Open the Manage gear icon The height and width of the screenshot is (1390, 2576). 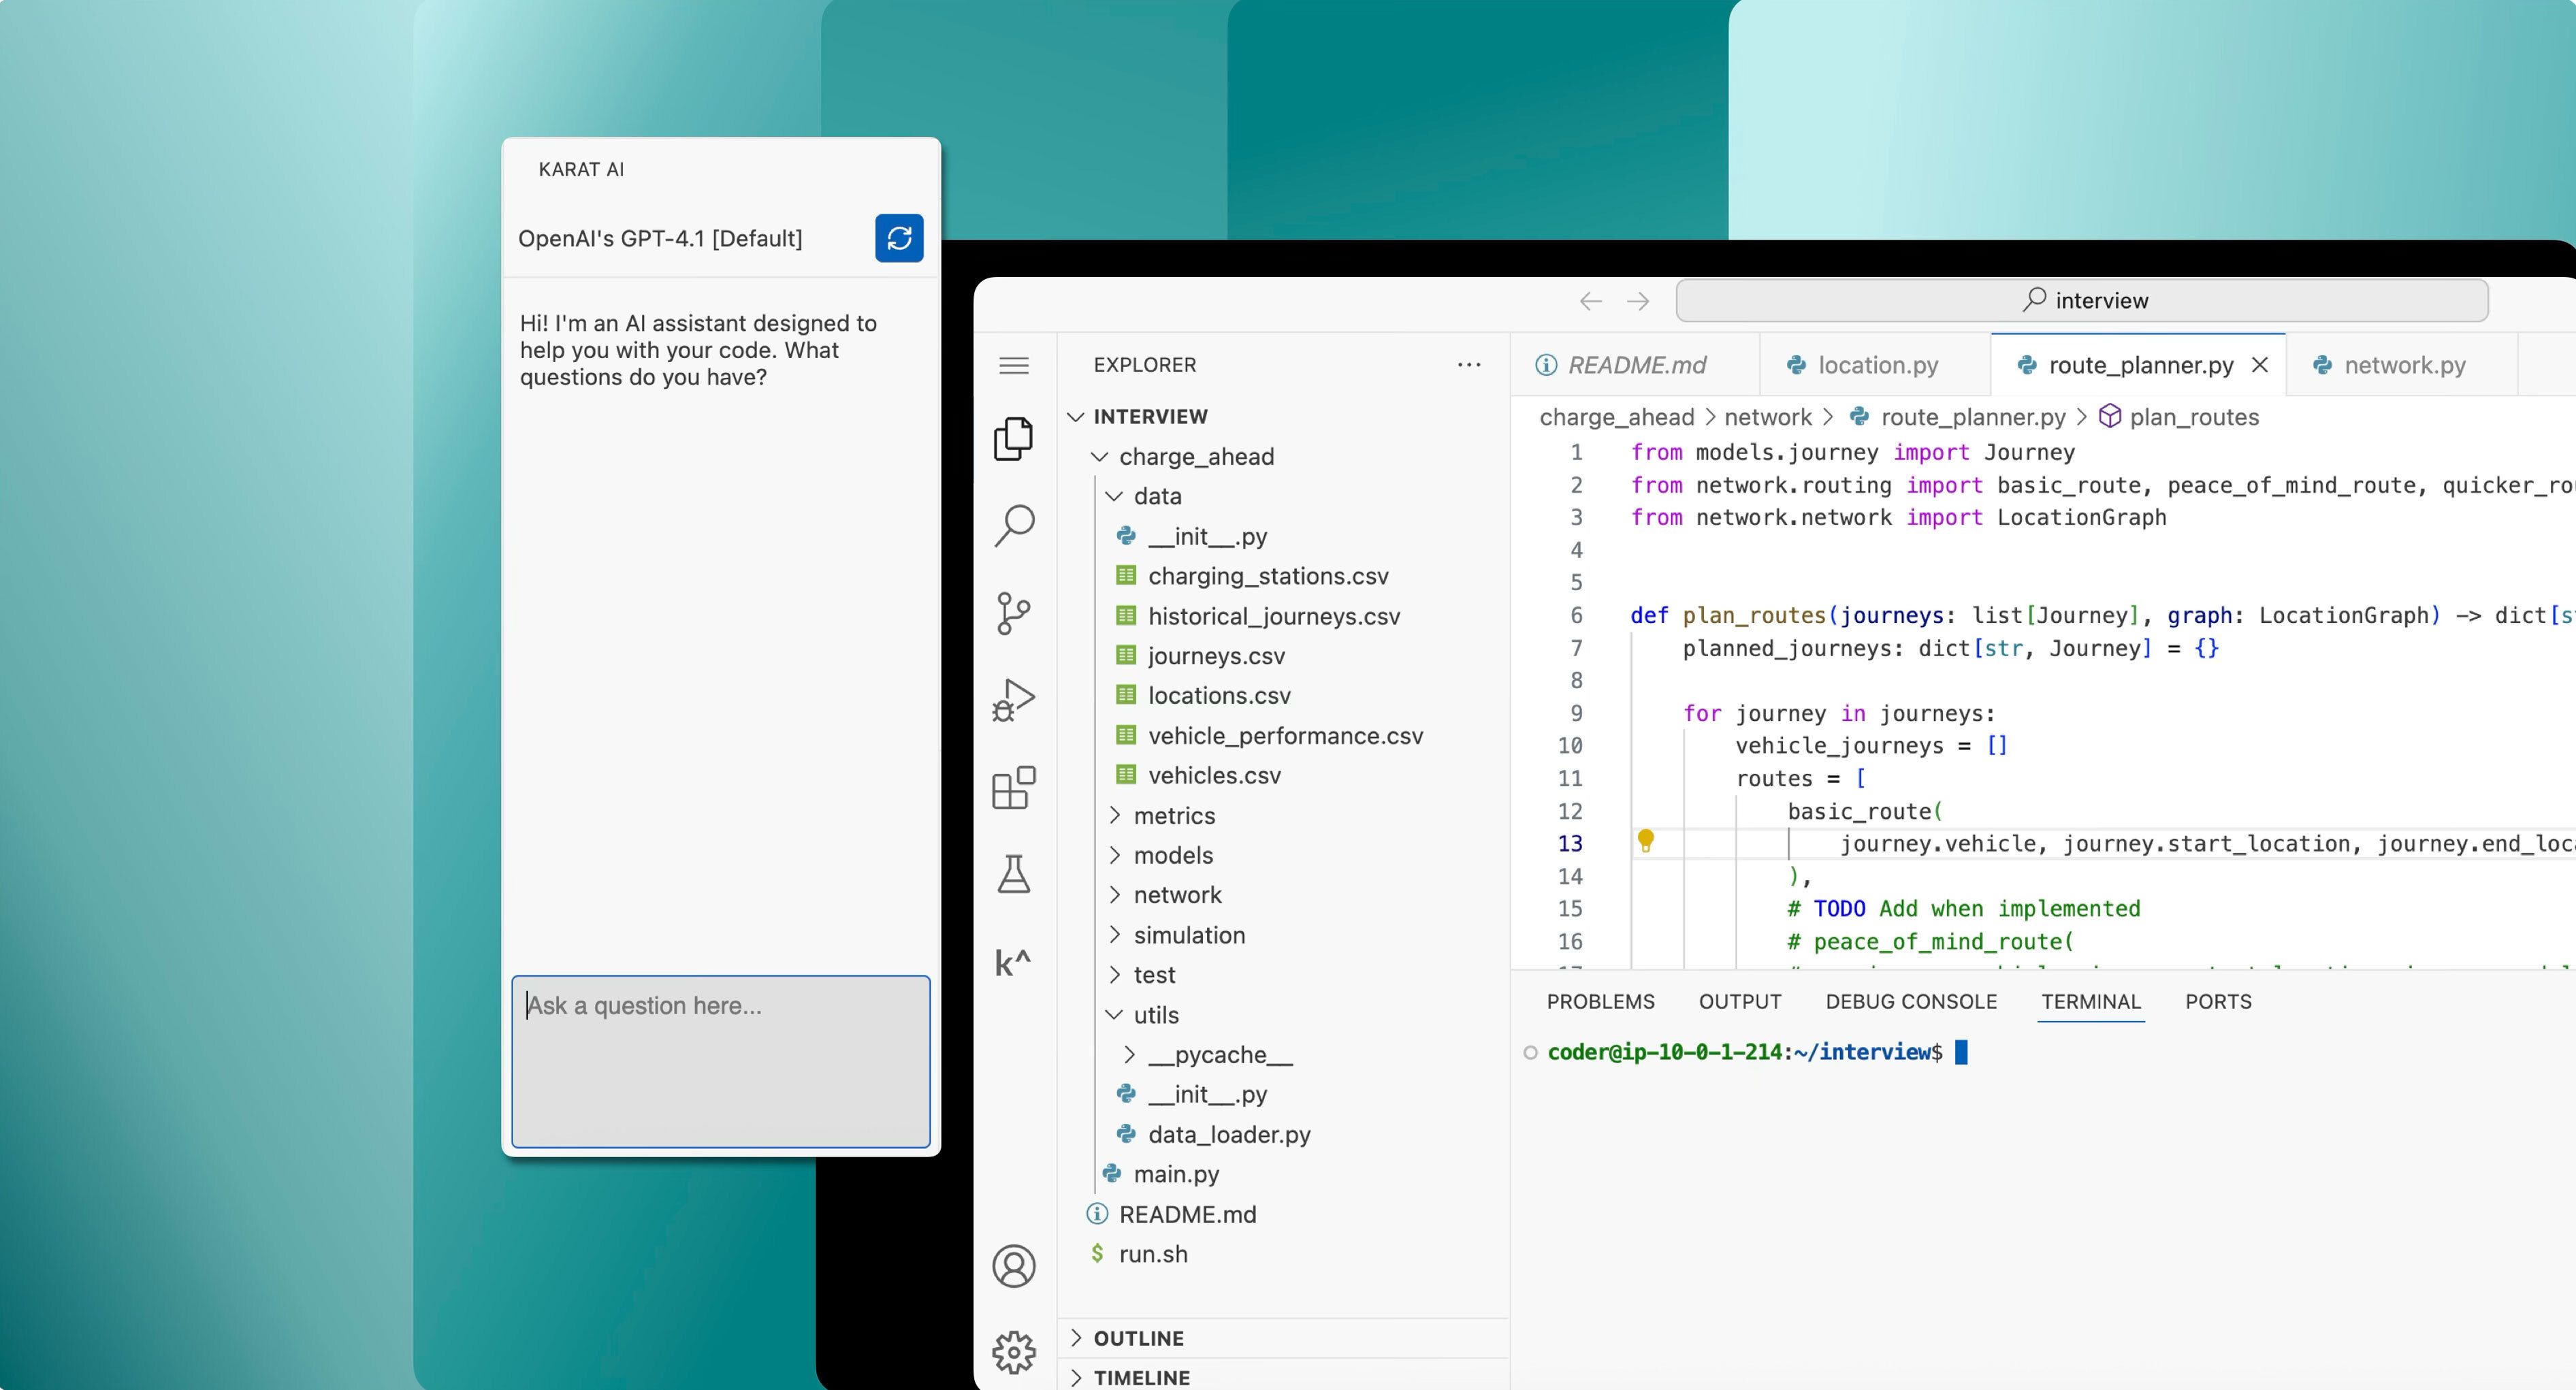pos(1014,1352)
